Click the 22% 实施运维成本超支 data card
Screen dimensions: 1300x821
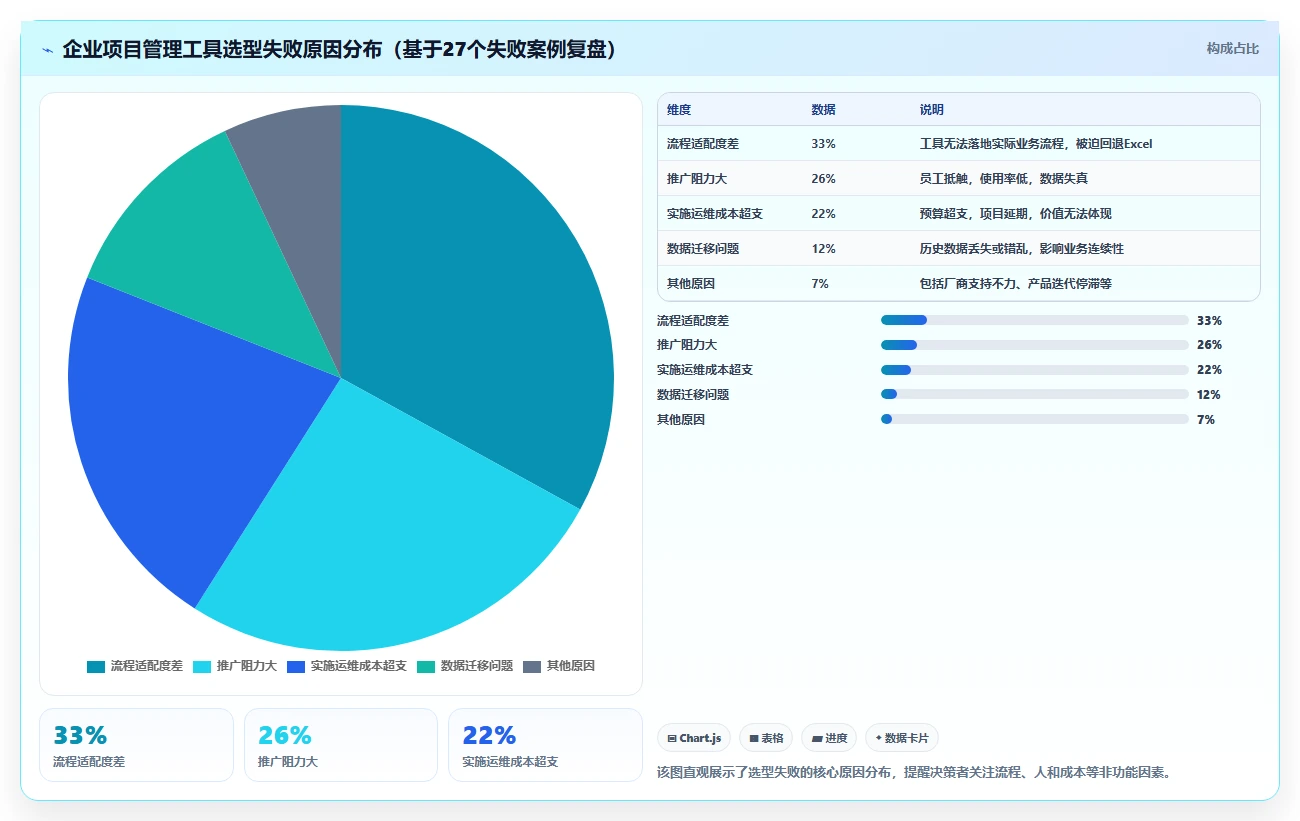[x=545, y=745]
